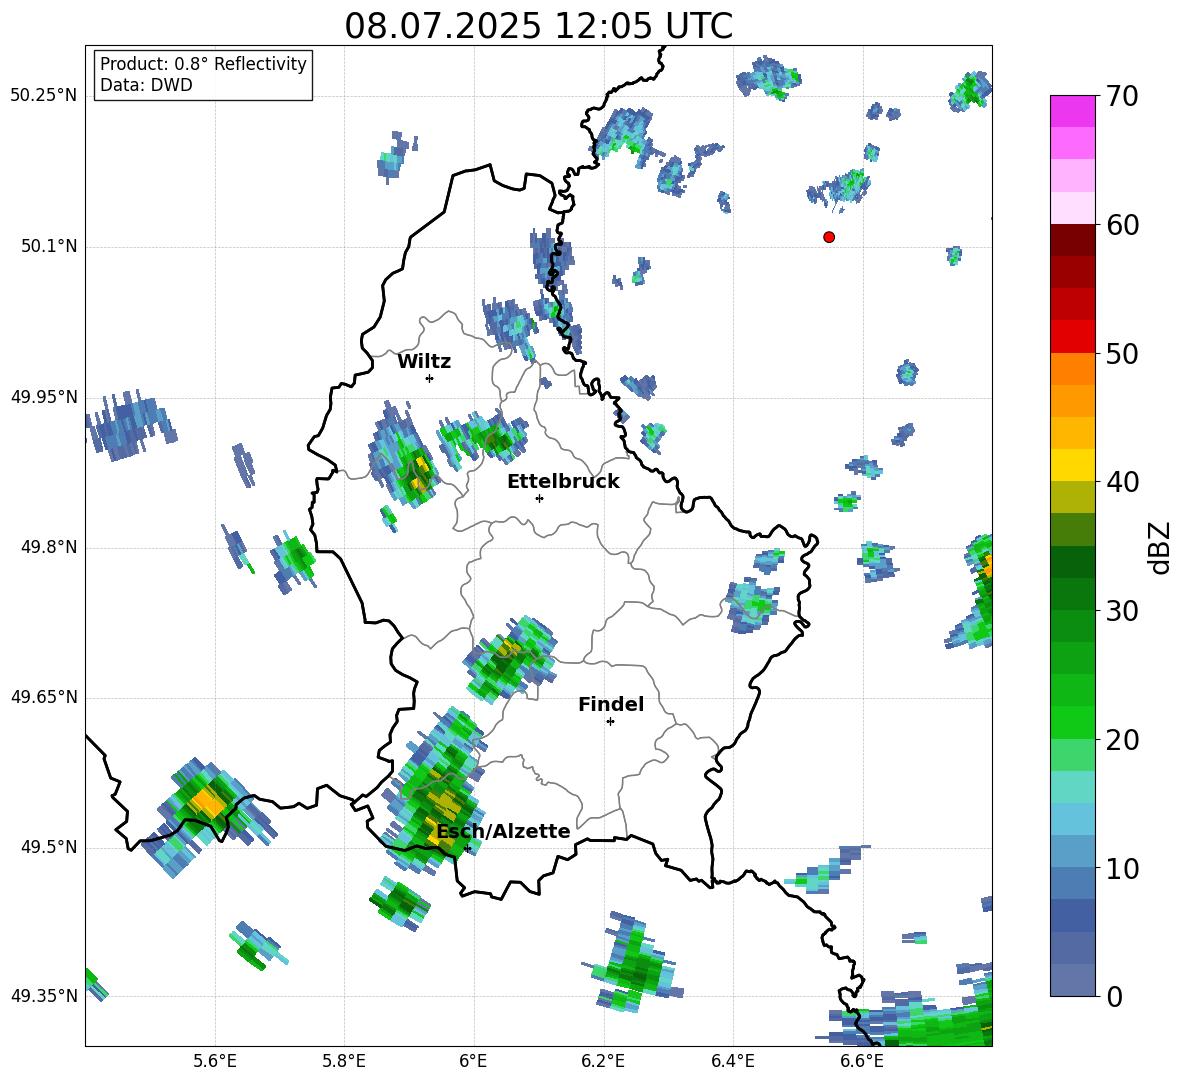
Task: Click the 6.4°E longitude label
Action: click(x=732, y=1061)
